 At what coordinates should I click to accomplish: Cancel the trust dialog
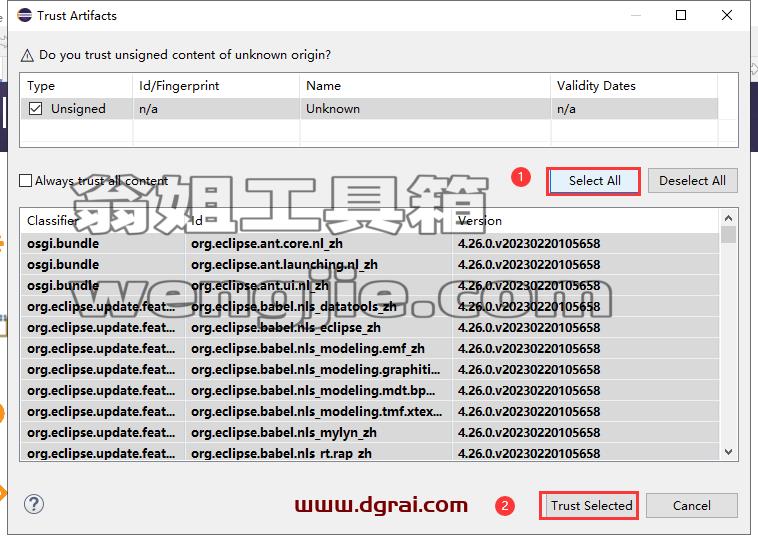coord(692,506)
